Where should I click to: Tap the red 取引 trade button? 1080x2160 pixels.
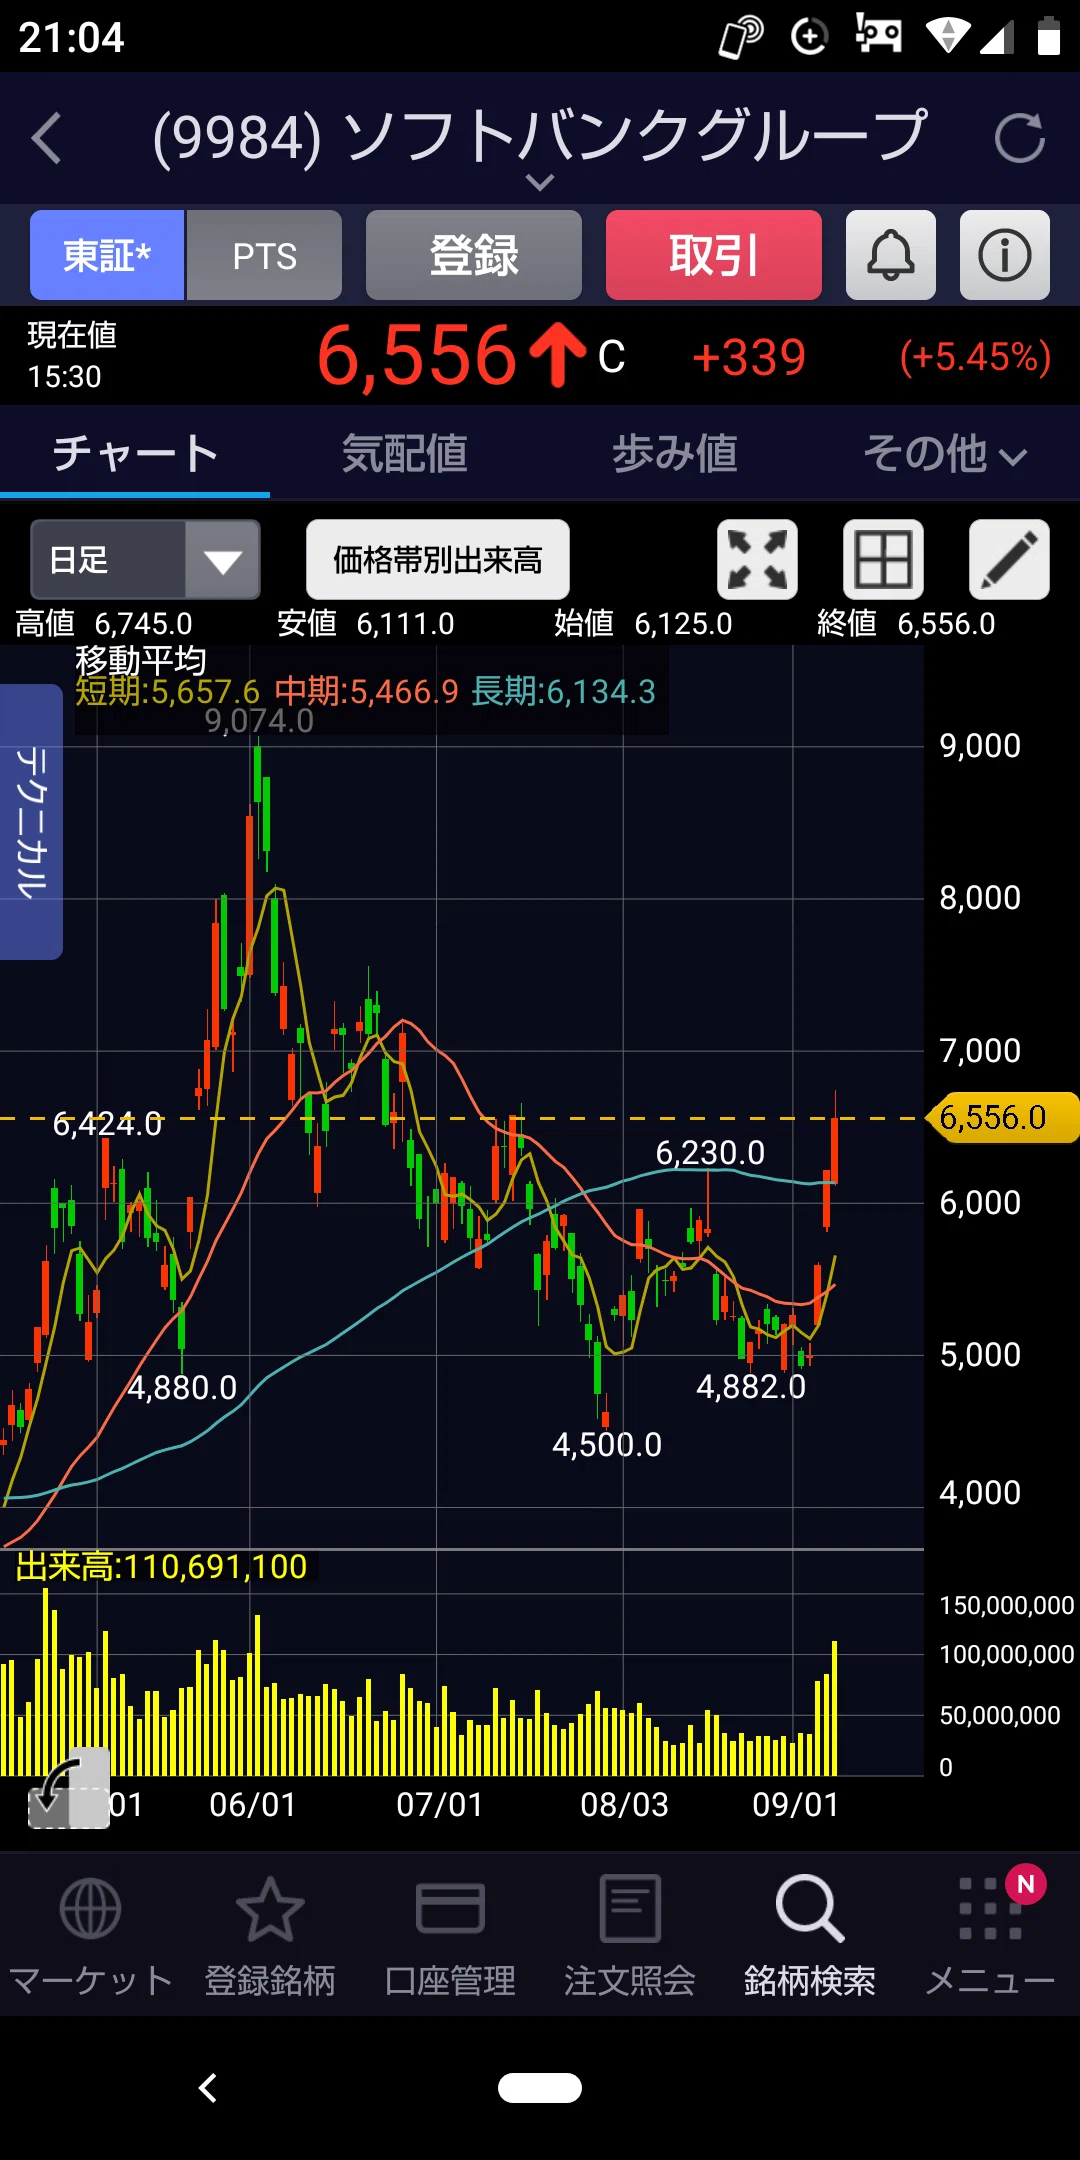(x=714, y=255)
